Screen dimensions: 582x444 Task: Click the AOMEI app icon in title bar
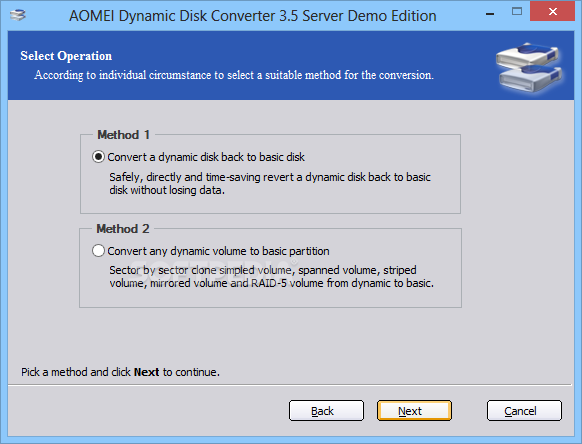(x=17, y=15)
